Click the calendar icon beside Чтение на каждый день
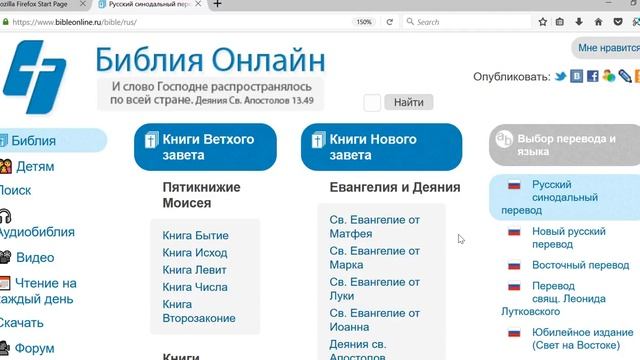 pyautogui.click(x=5, y=283)
